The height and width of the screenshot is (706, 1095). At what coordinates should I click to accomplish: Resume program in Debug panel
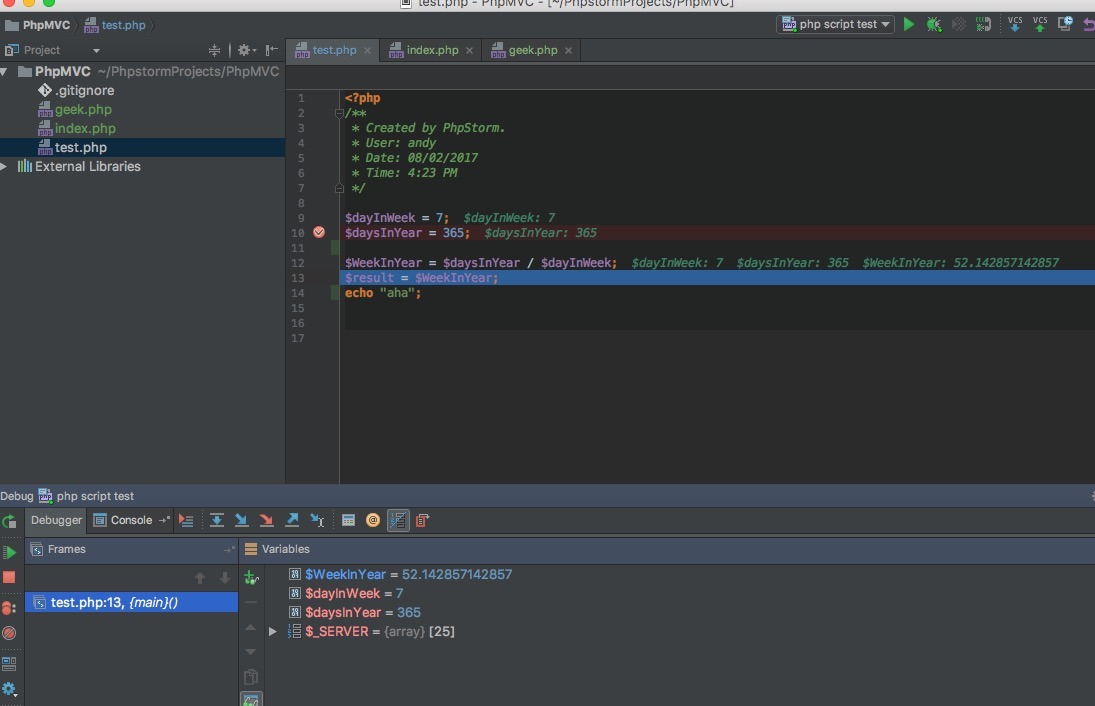pyautogui.click(x=9, y=552)
